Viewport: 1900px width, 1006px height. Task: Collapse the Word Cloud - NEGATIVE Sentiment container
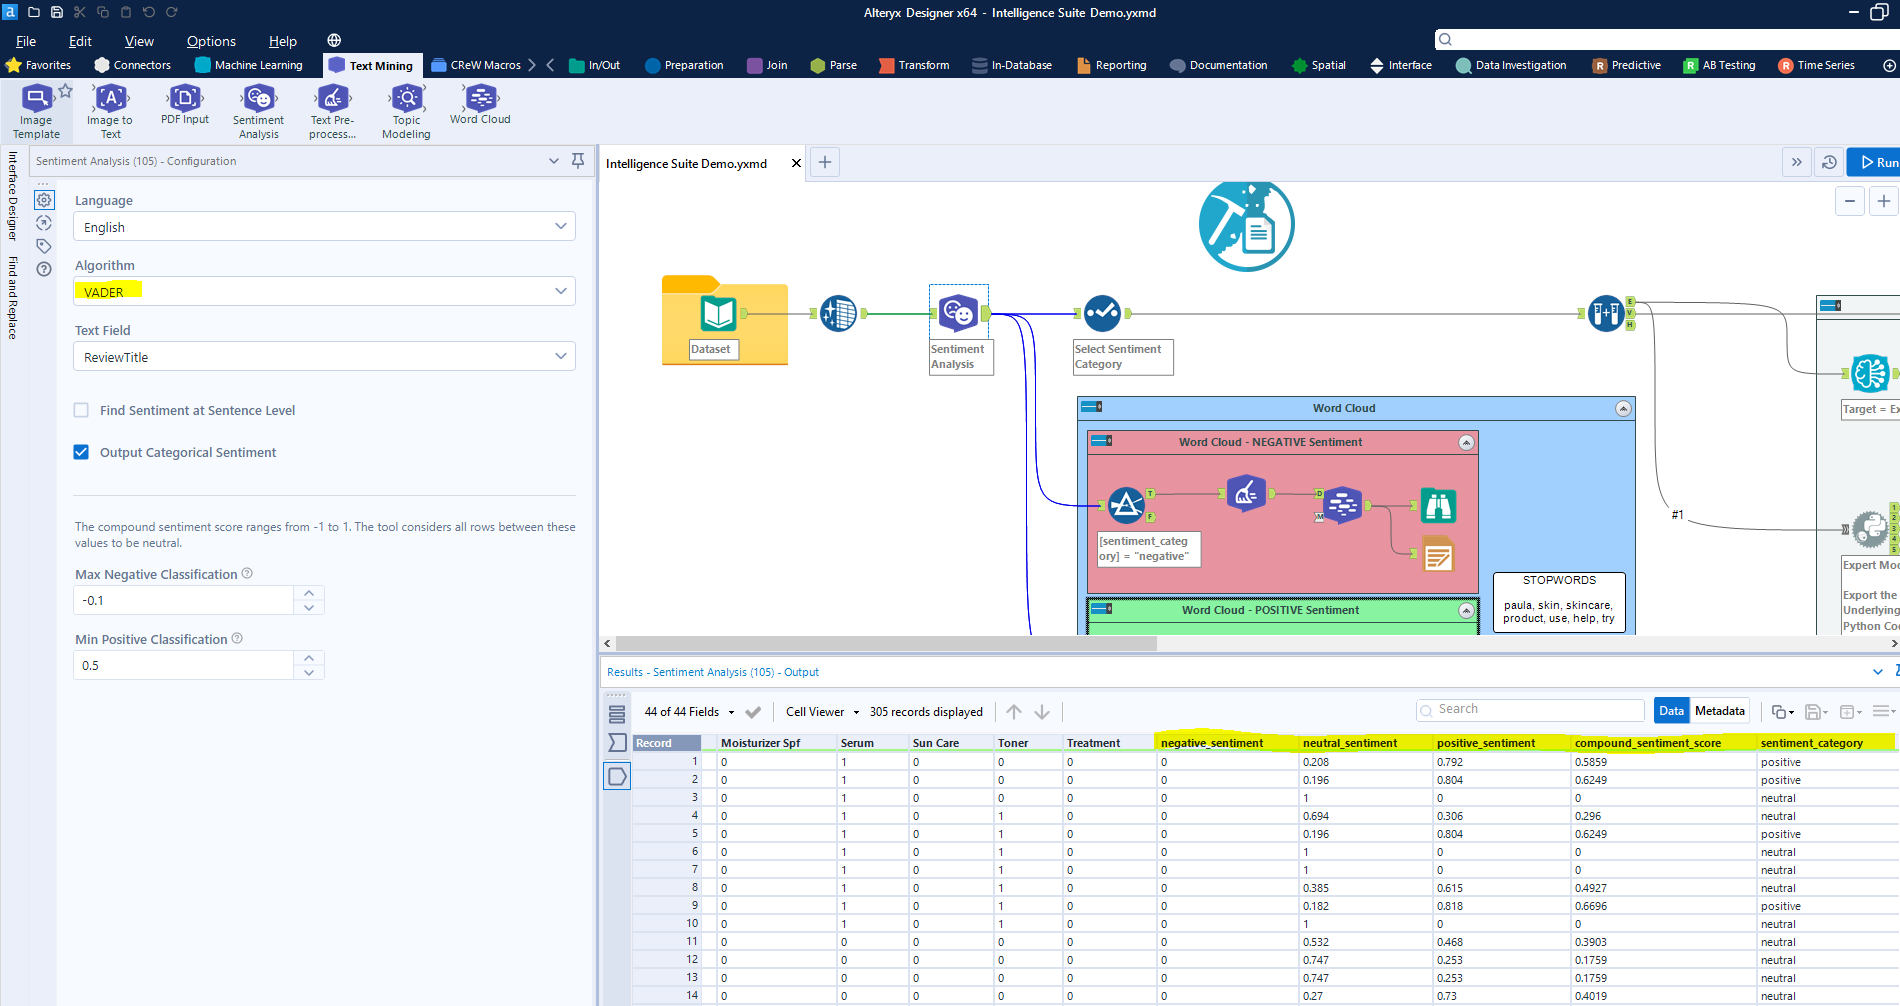click(x=1466, y=441)
